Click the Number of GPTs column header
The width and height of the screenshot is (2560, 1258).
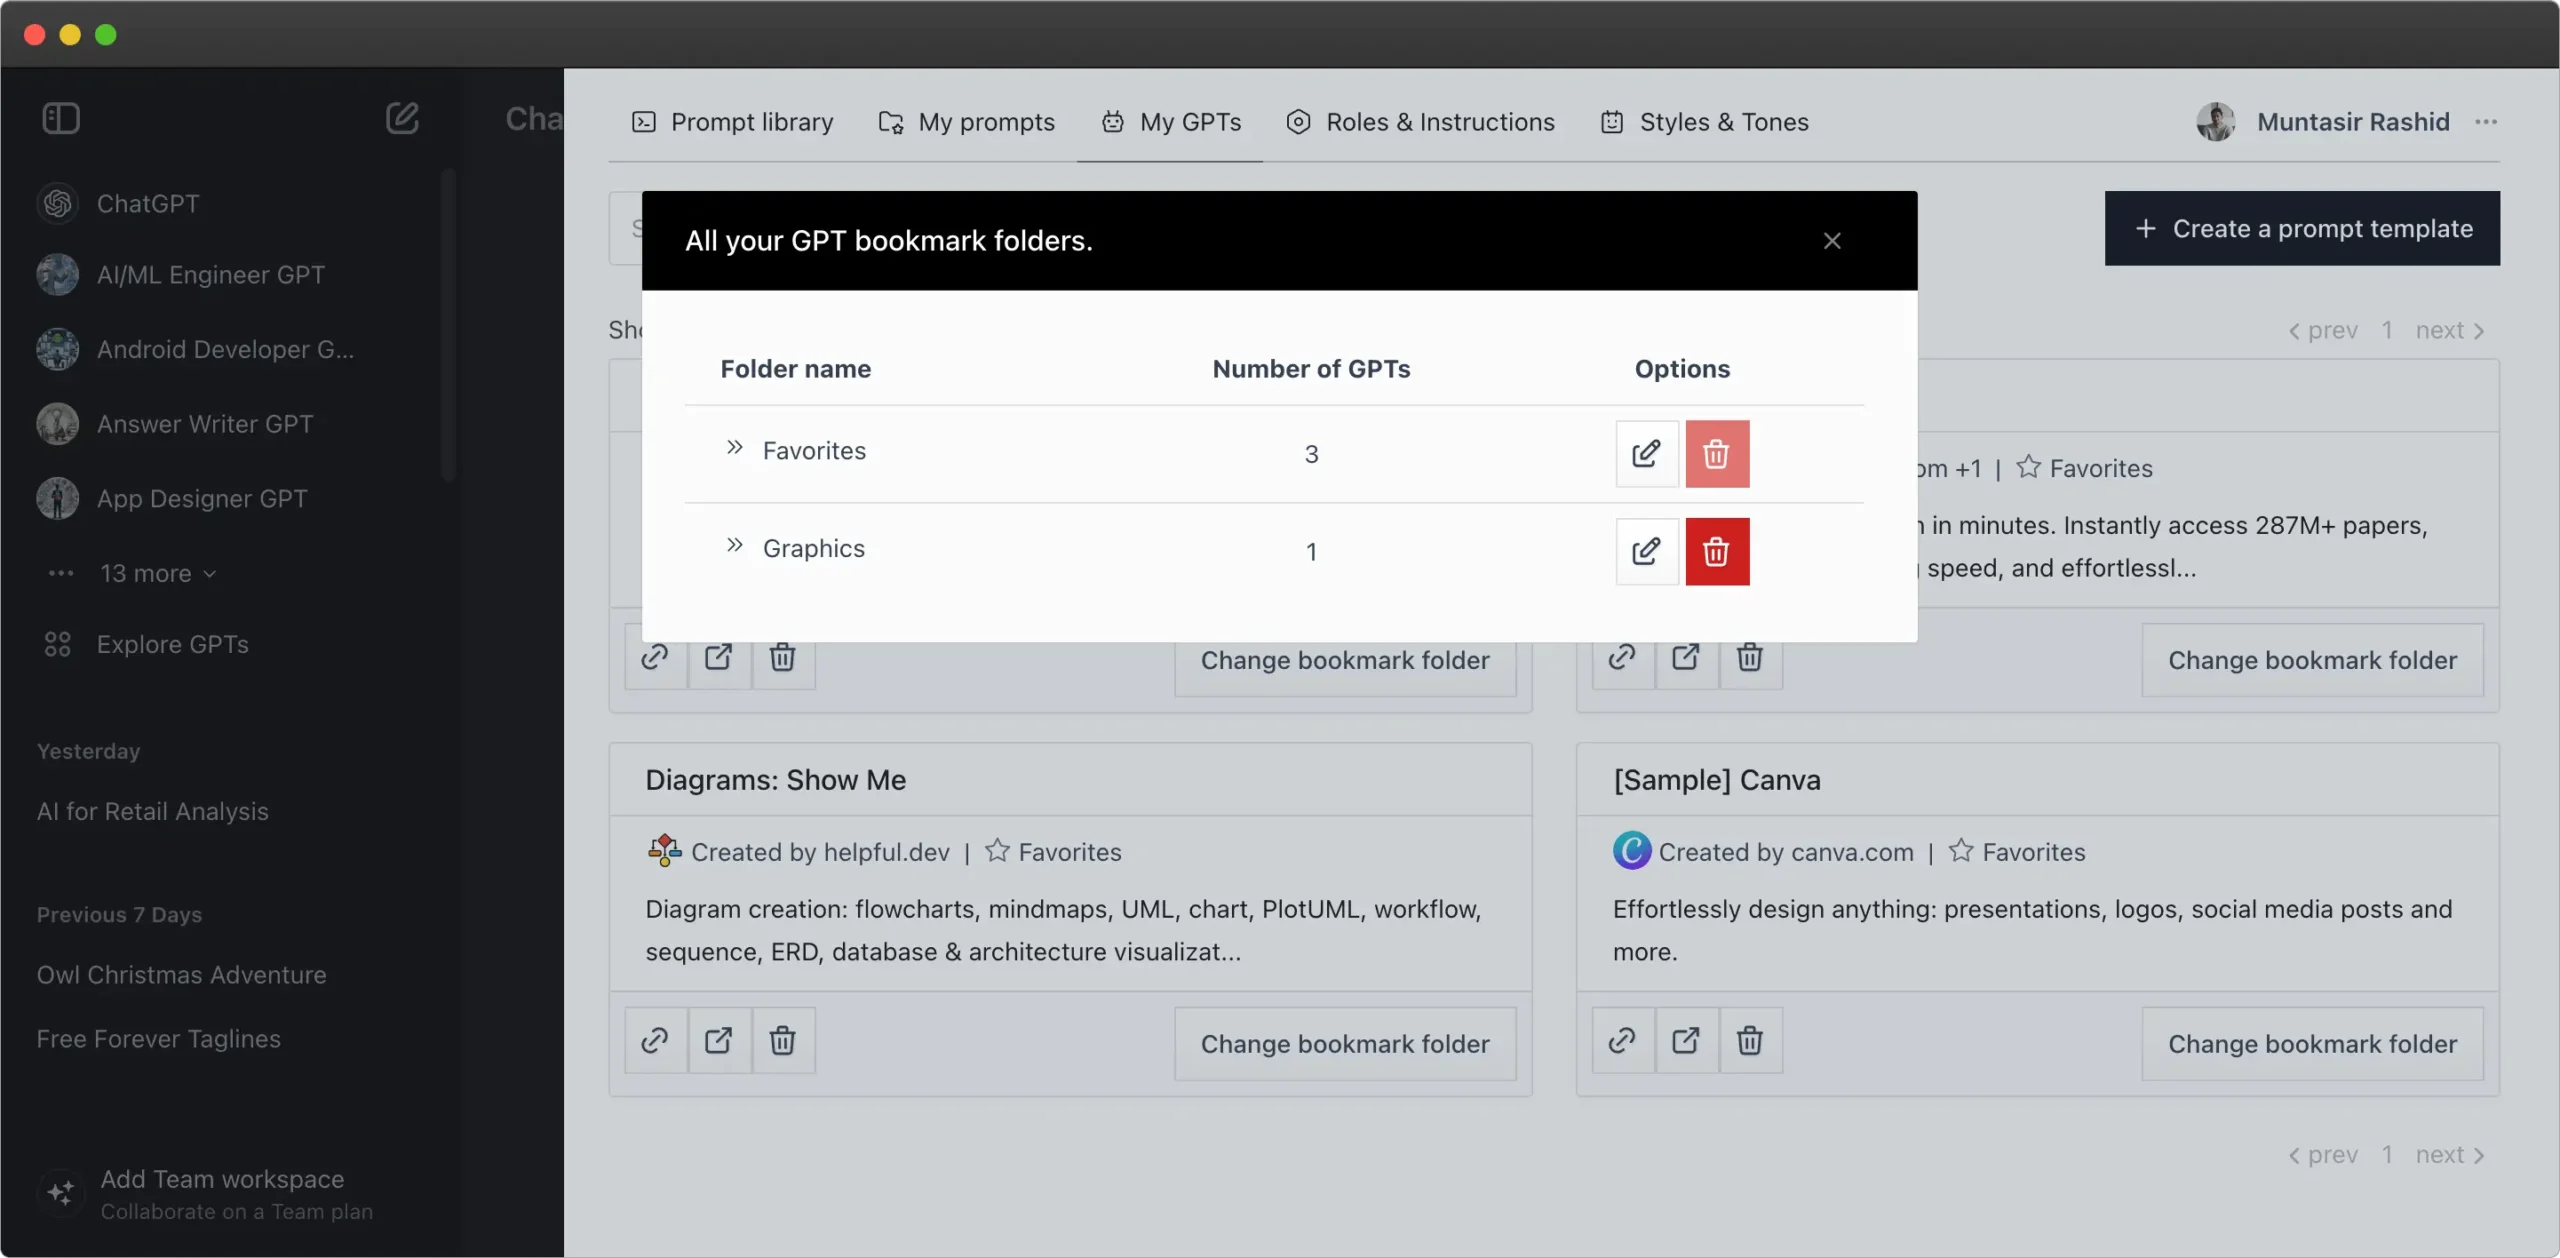(x=1311, y=369)
